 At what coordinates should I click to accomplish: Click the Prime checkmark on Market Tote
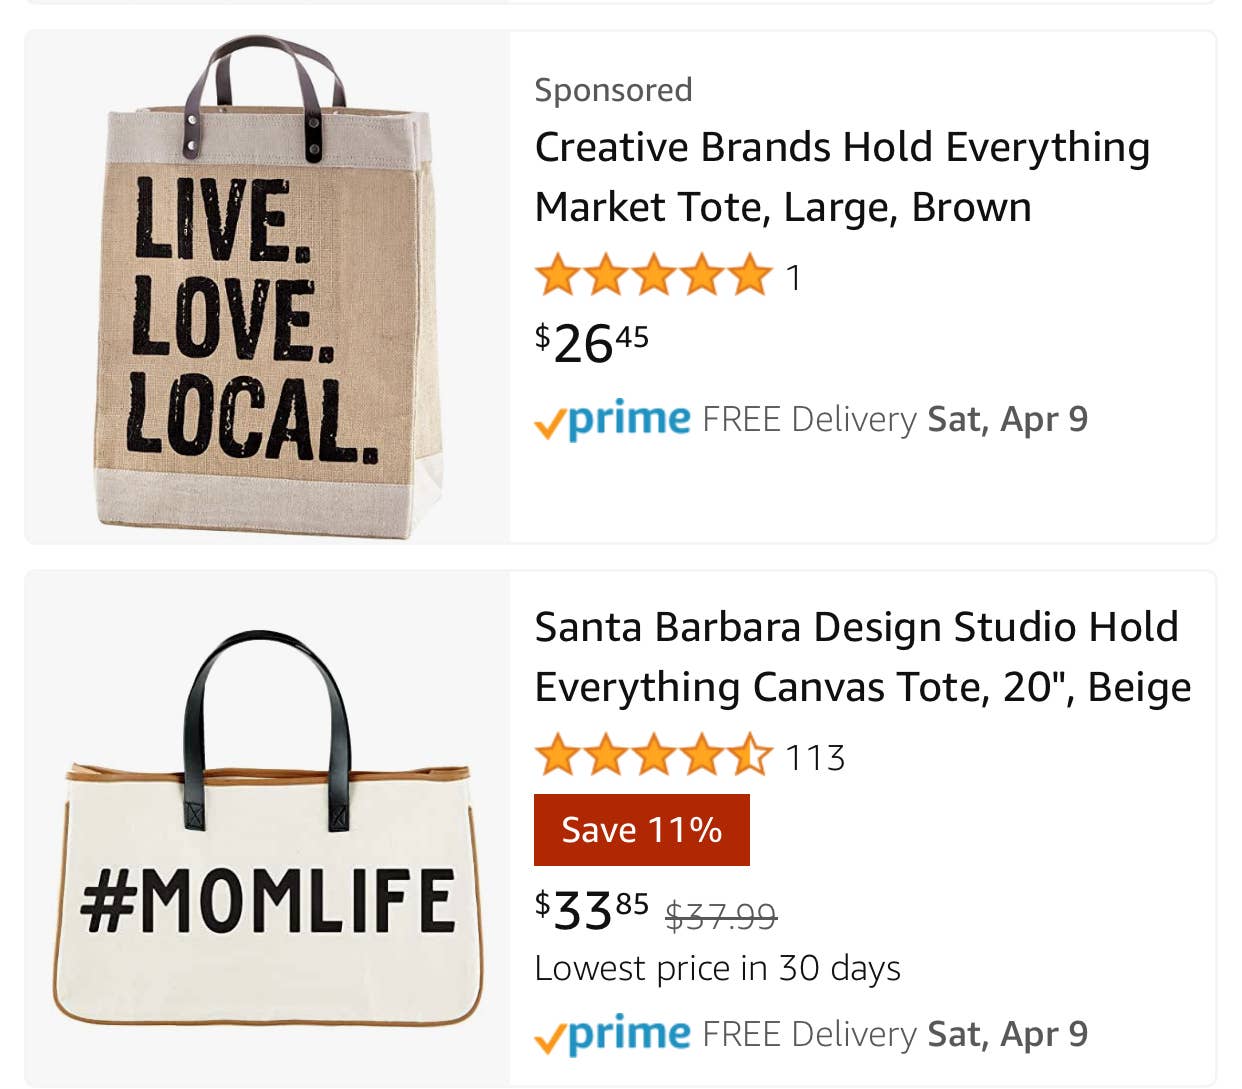549,425
